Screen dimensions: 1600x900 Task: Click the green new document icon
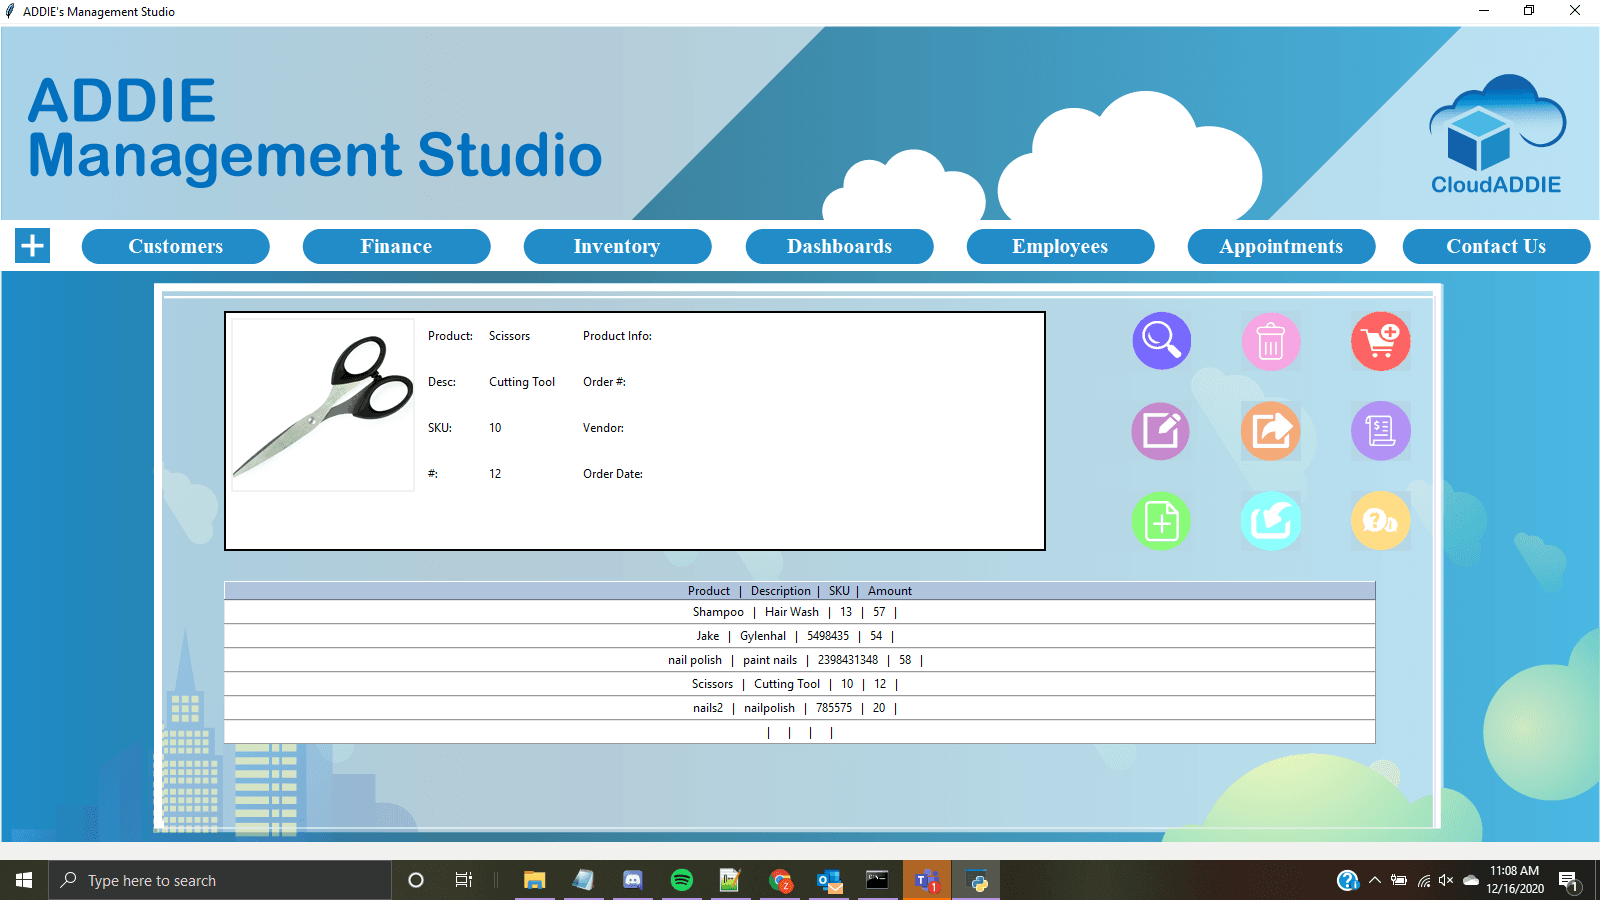pos(1161,521)
